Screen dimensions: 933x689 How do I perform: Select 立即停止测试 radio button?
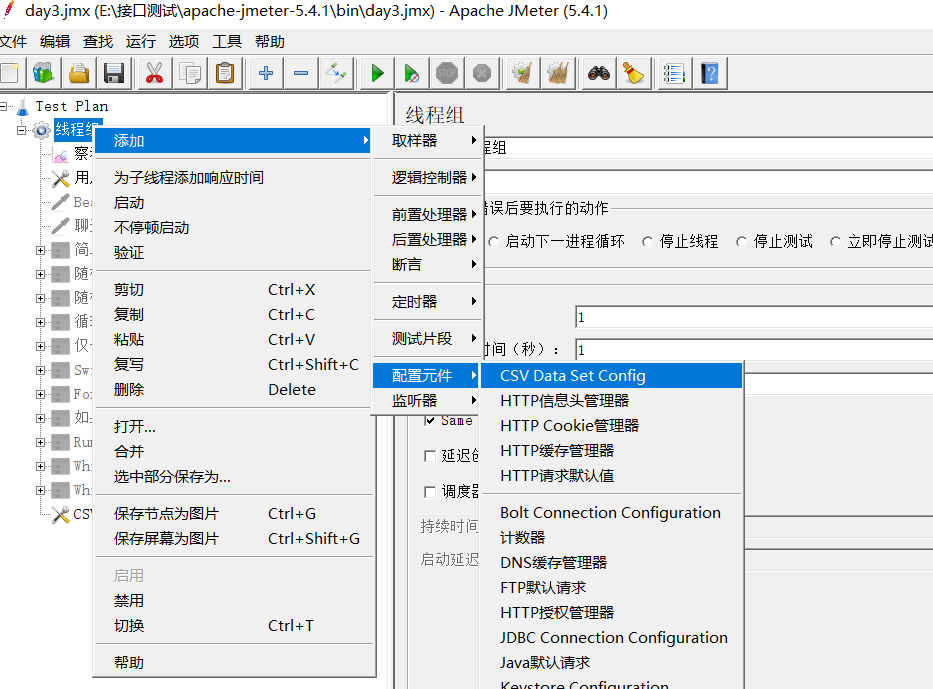click(x=835, y=242)
